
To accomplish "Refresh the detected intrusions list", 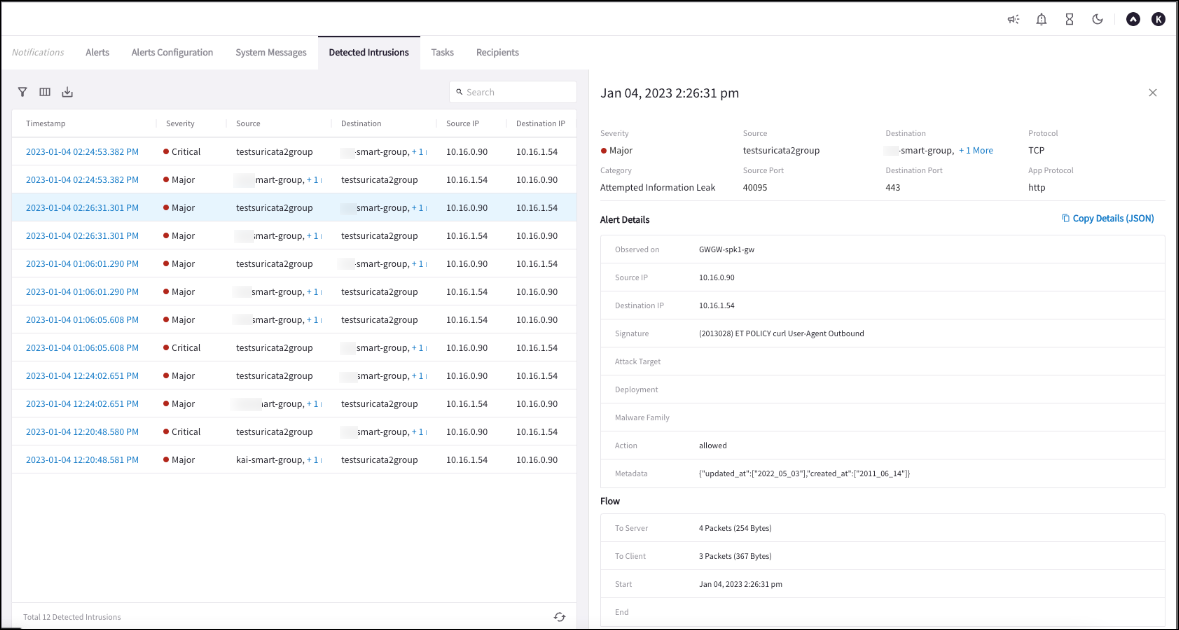I will point(560,617).
